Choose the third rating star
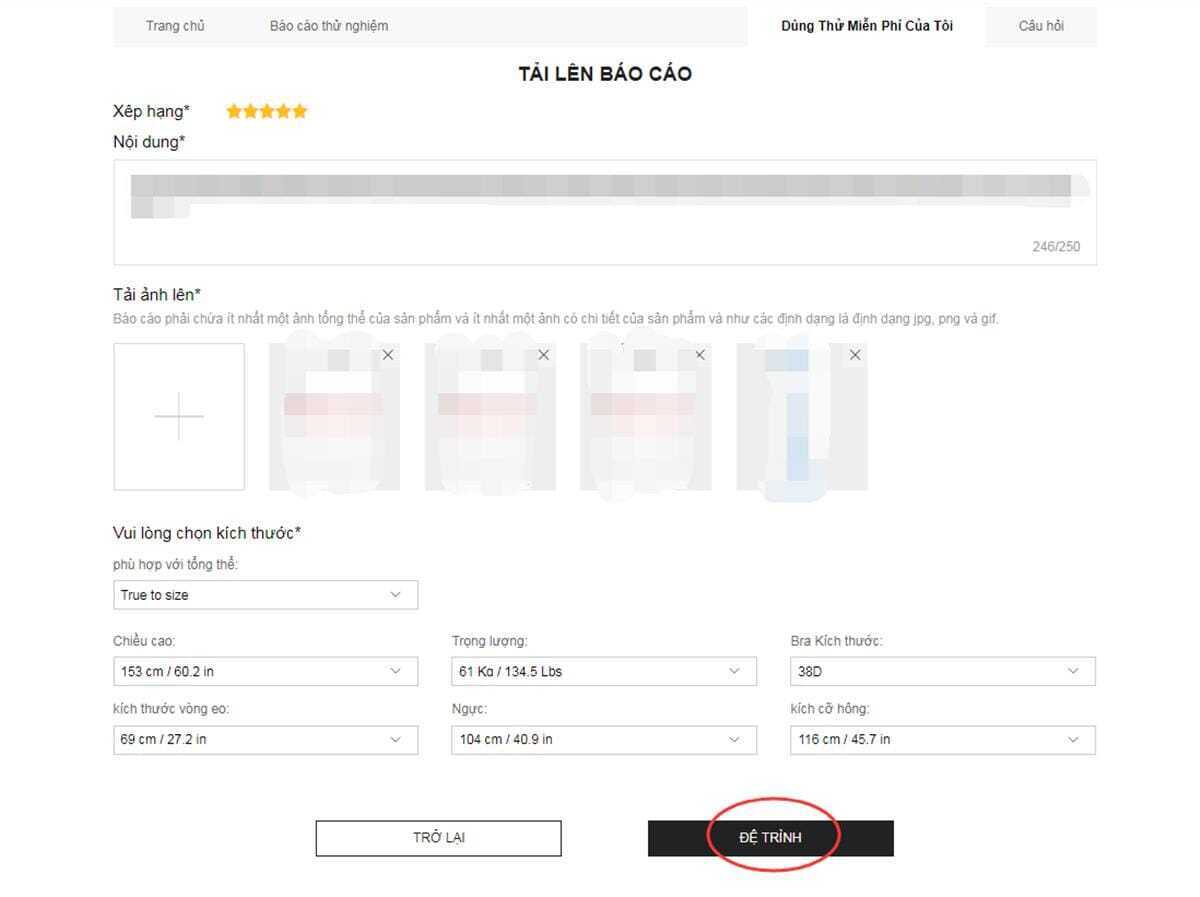Image resolution: width=1200 pixels, height=897 pixels. 267,112
